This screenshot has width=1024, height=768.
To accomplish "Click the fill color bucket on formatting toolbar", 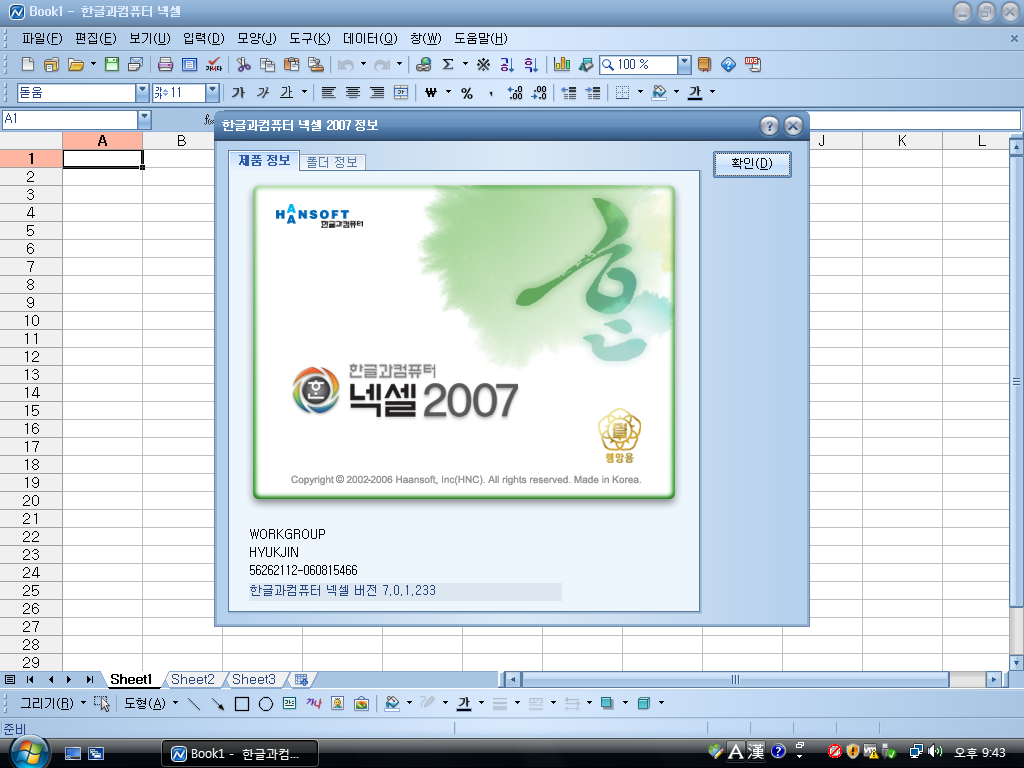I will (x=659, y=92).
